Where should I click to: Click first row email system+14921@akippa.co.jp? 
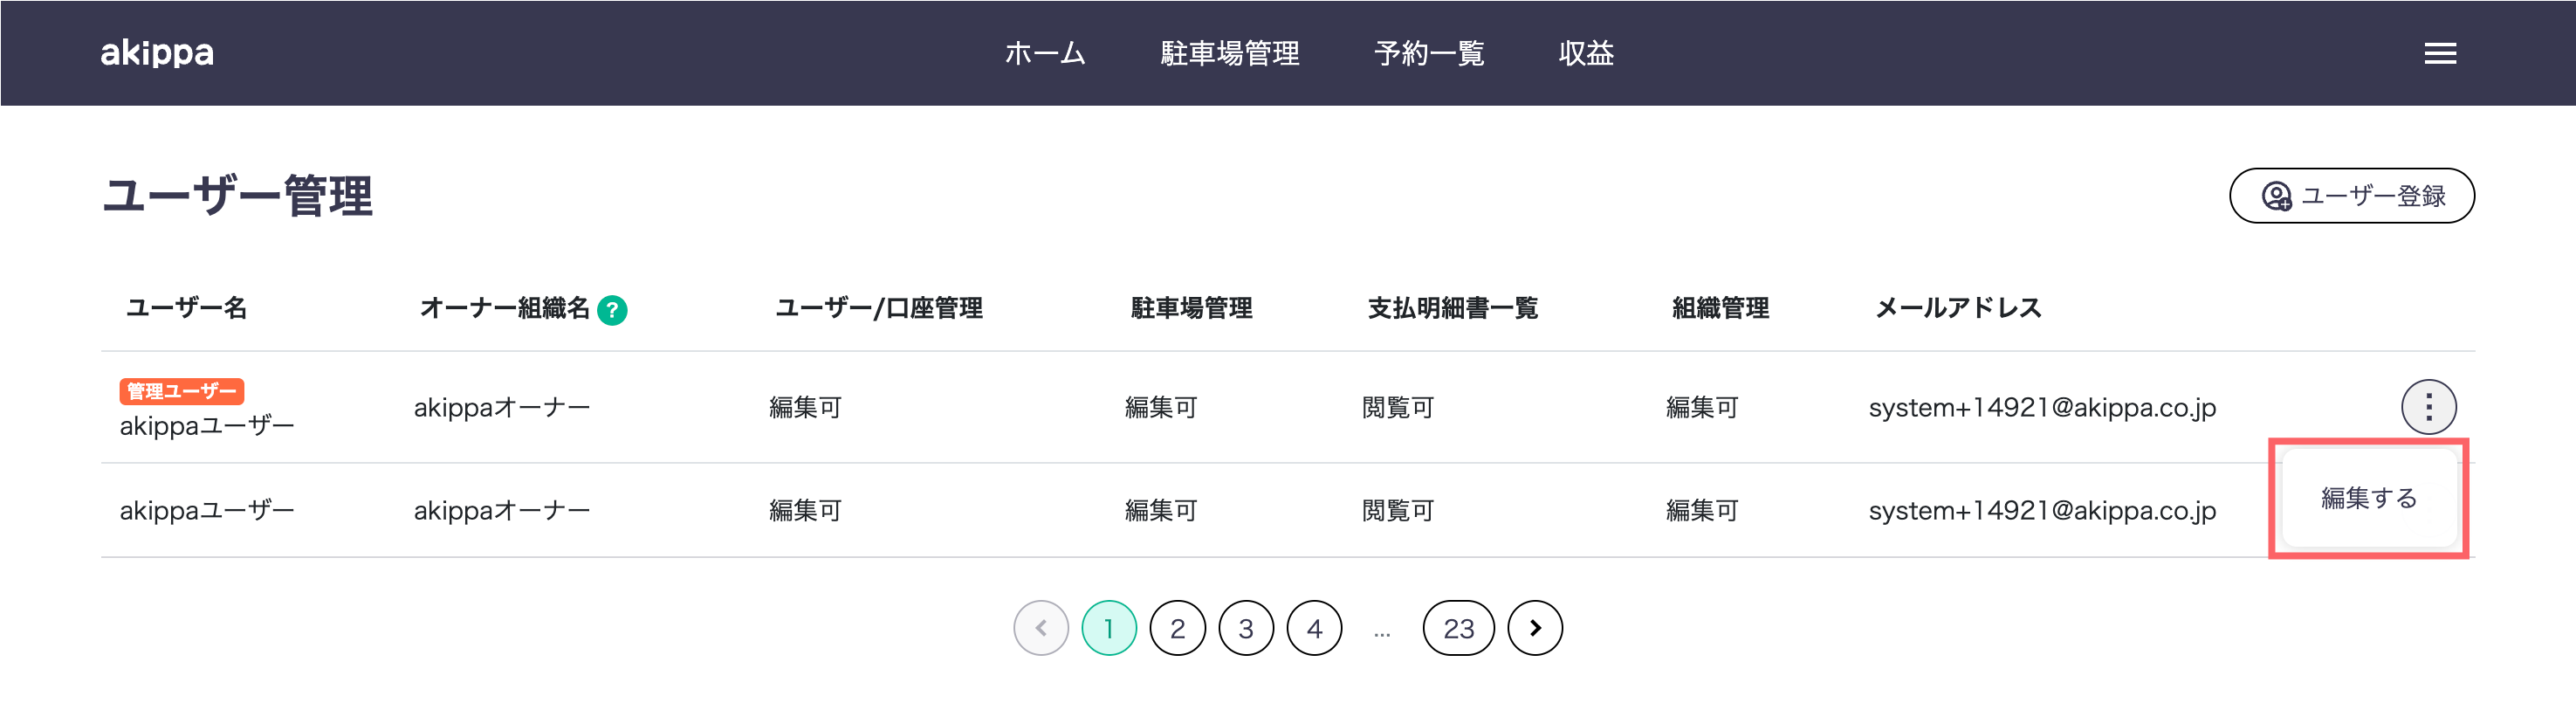coord(2042,408)
